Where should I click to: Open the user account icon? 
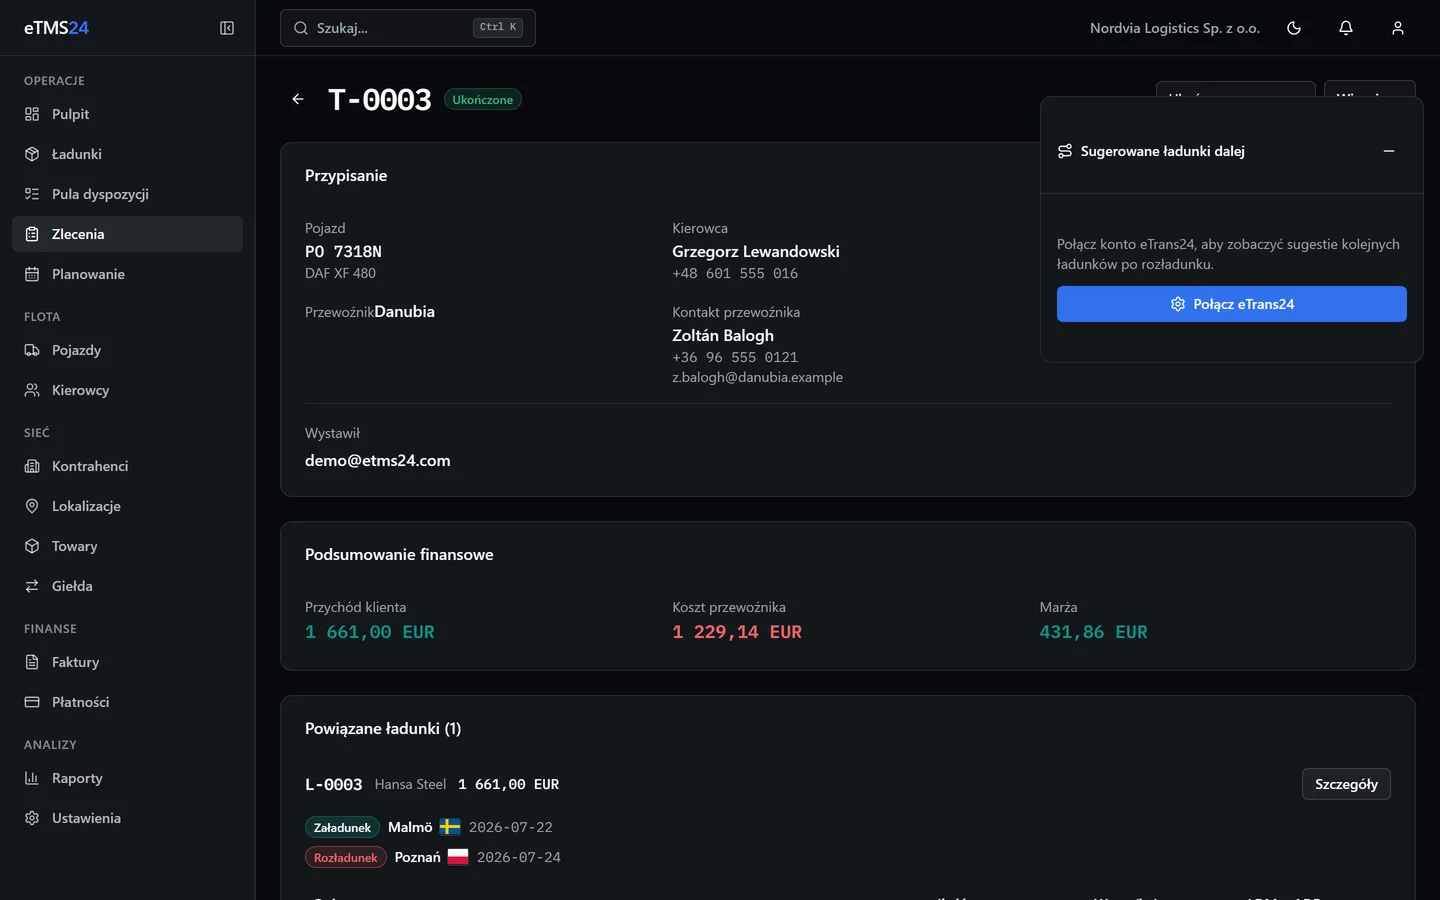coord(1398,28)
